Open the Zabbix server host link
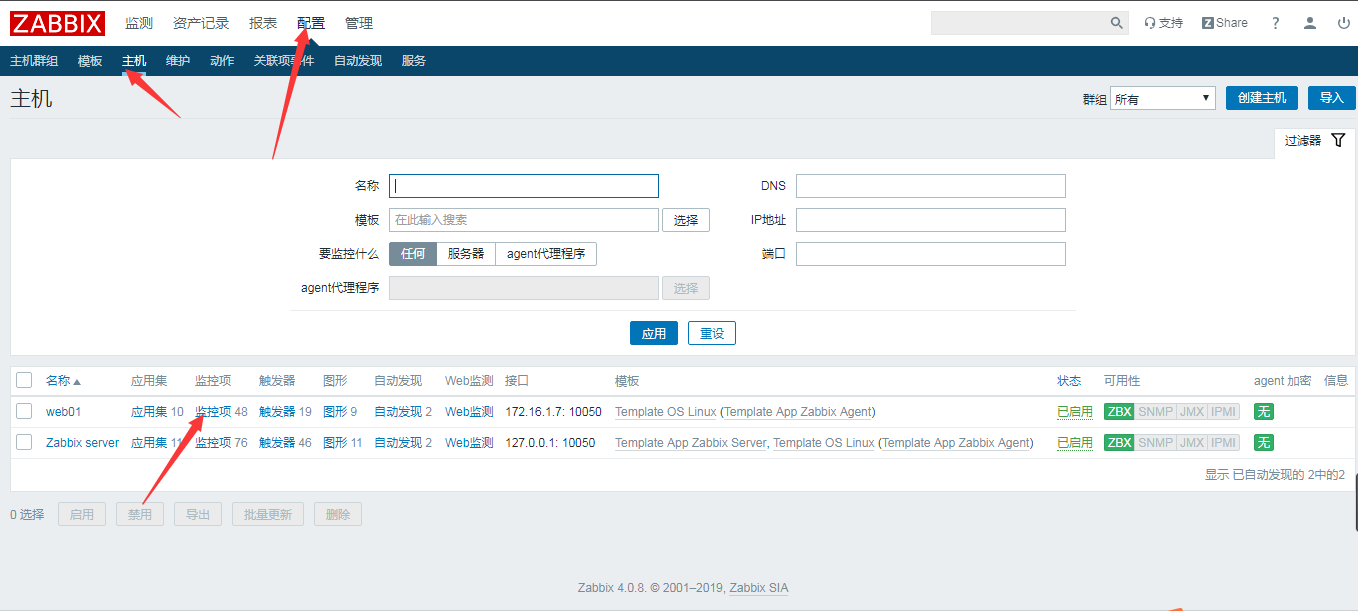This screenshot has height=611, width=1358. (x=82, y=443)
